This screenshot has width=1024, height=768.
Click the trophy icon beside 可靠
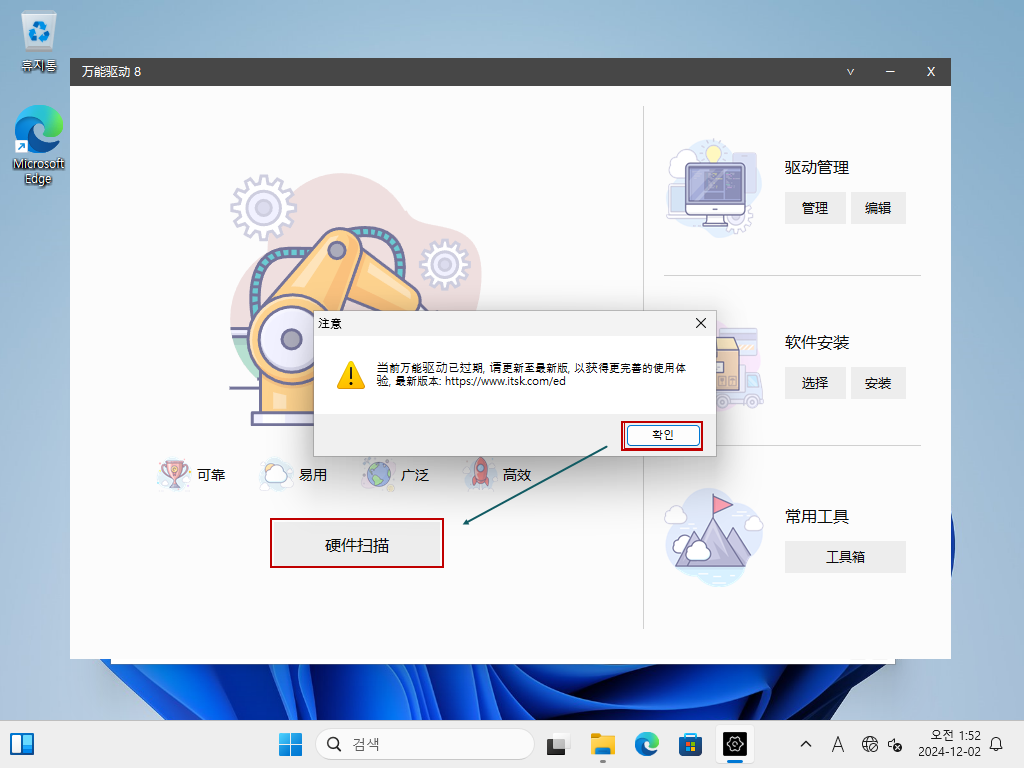tap(174, 474)
